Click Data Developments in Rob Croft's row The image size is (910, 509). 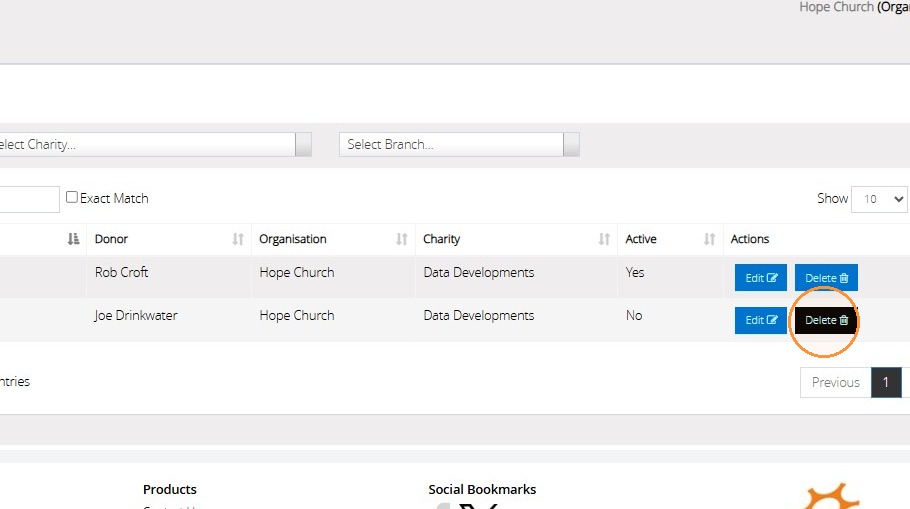tap(479, 272)
